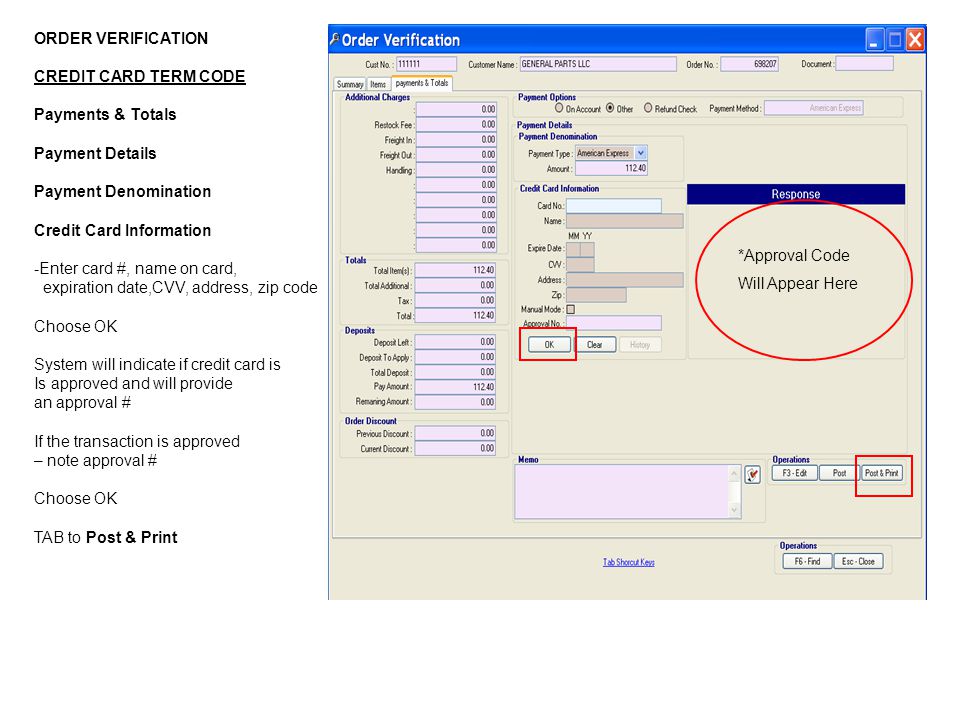This screenshot has height=720, width=960.
Task: Click the Additional Charges heading
Action: [377, 97]
